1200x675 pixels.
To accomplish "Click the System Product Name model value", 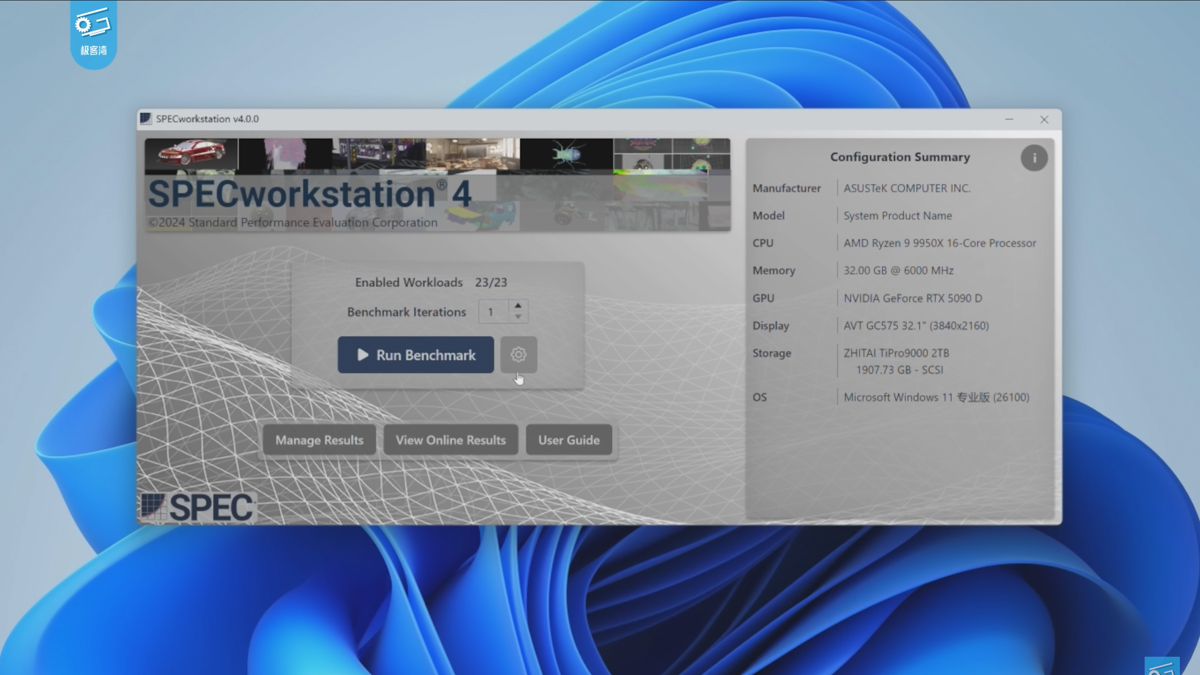I will pos(898,215).
